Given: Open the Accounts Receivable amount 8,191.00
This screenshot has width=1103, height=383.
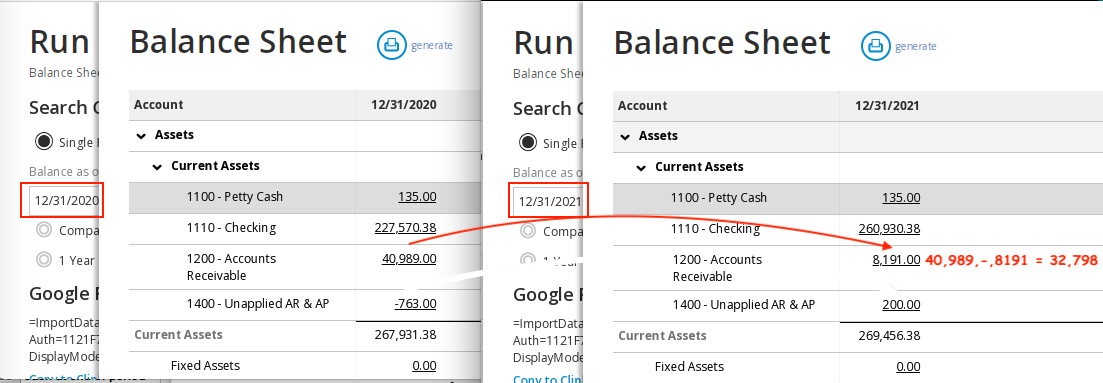Looking at the screenshot, I should [x=896, y=259].
